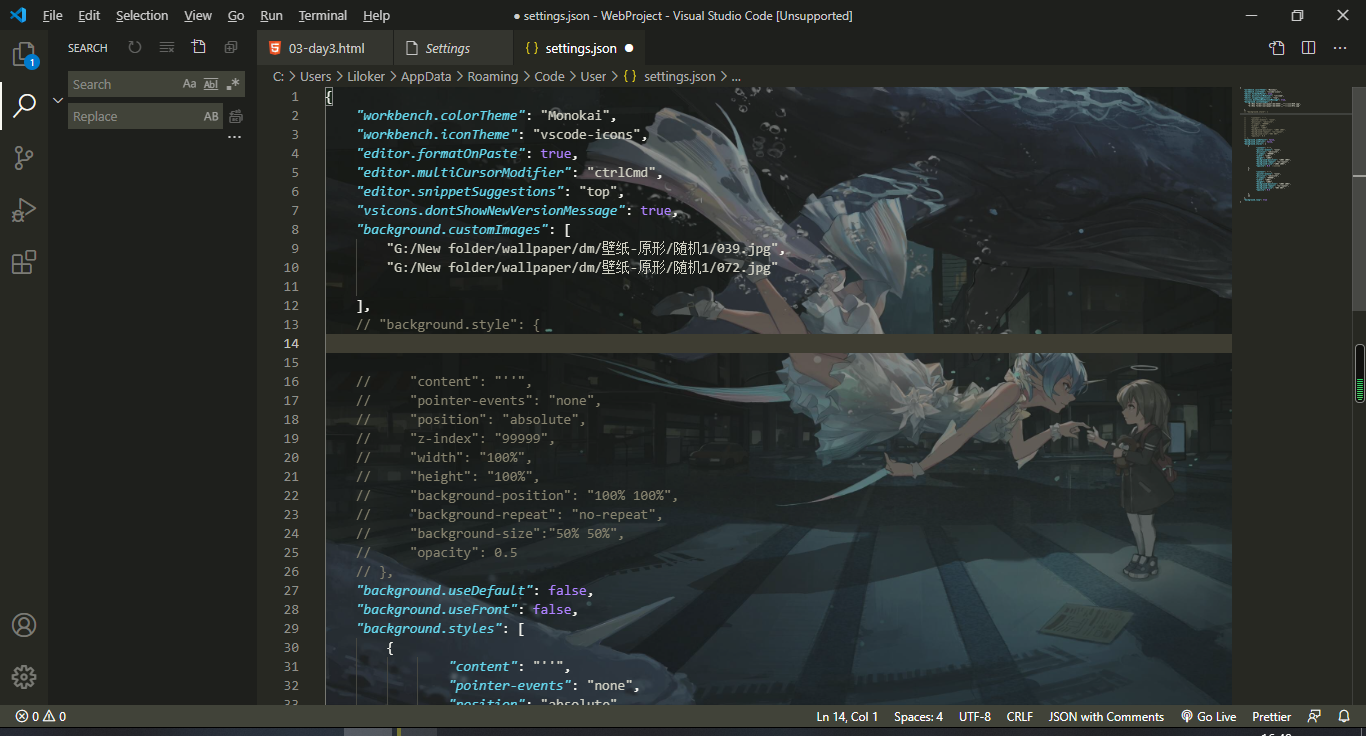Open the Run menu
1366x736 pixels.
271,15
